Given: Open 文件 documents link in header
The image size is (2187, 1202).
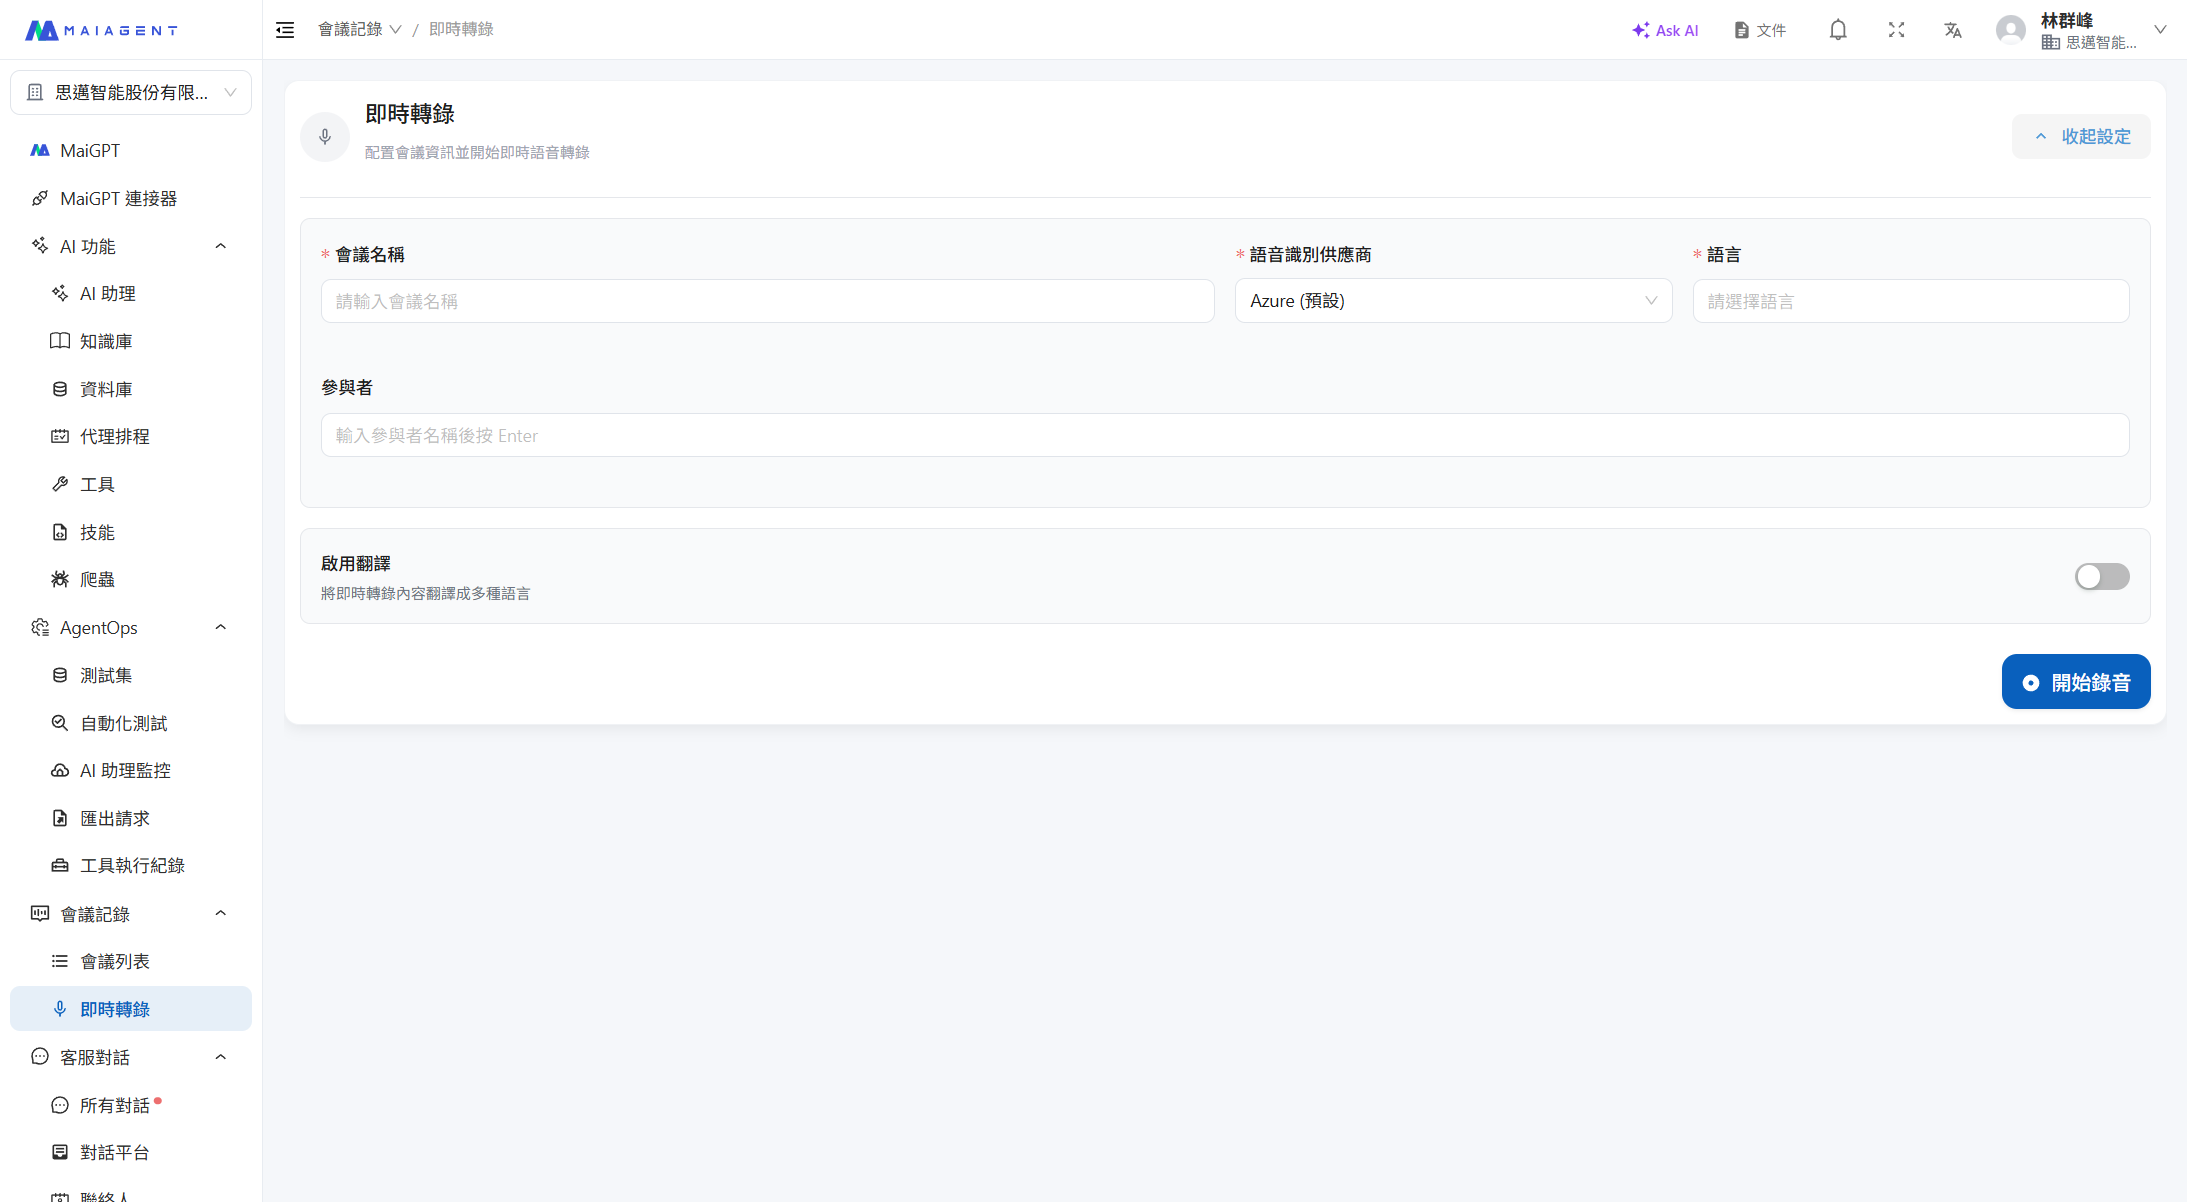Looking at the screenshot, I should click(1760, 30).
